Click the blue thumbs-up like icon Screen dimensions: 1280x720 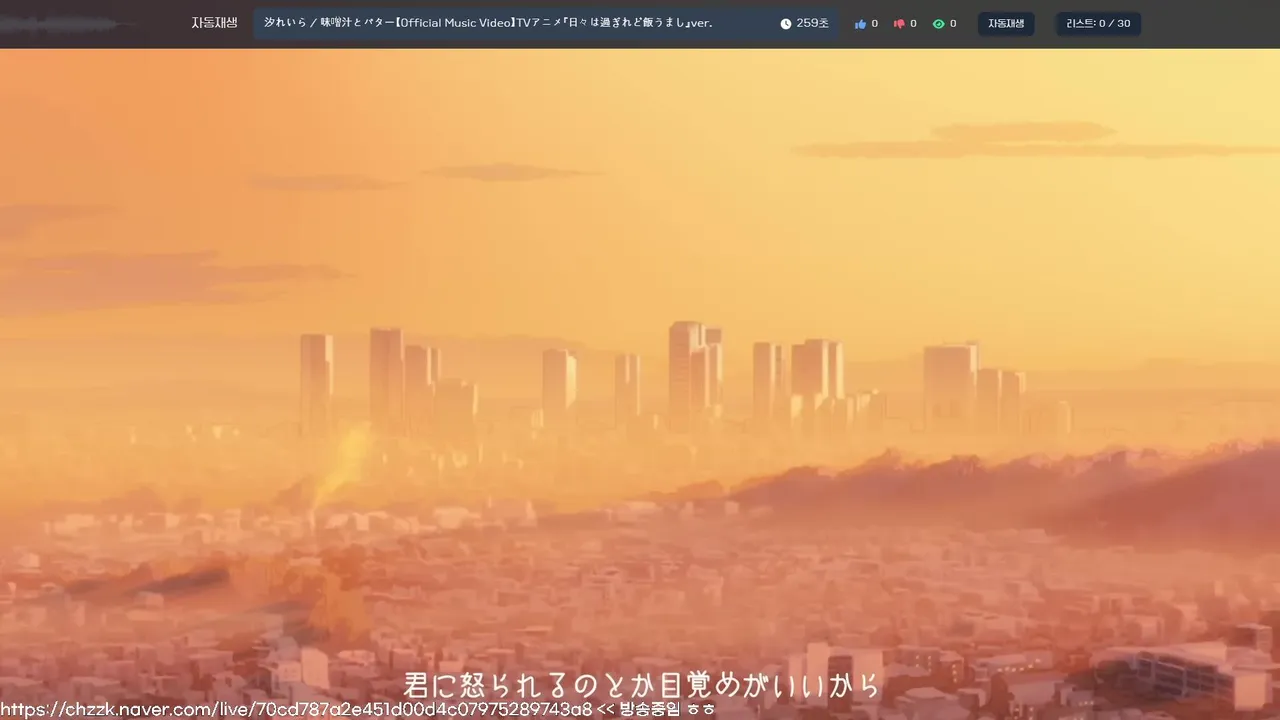tap(860, 24)
